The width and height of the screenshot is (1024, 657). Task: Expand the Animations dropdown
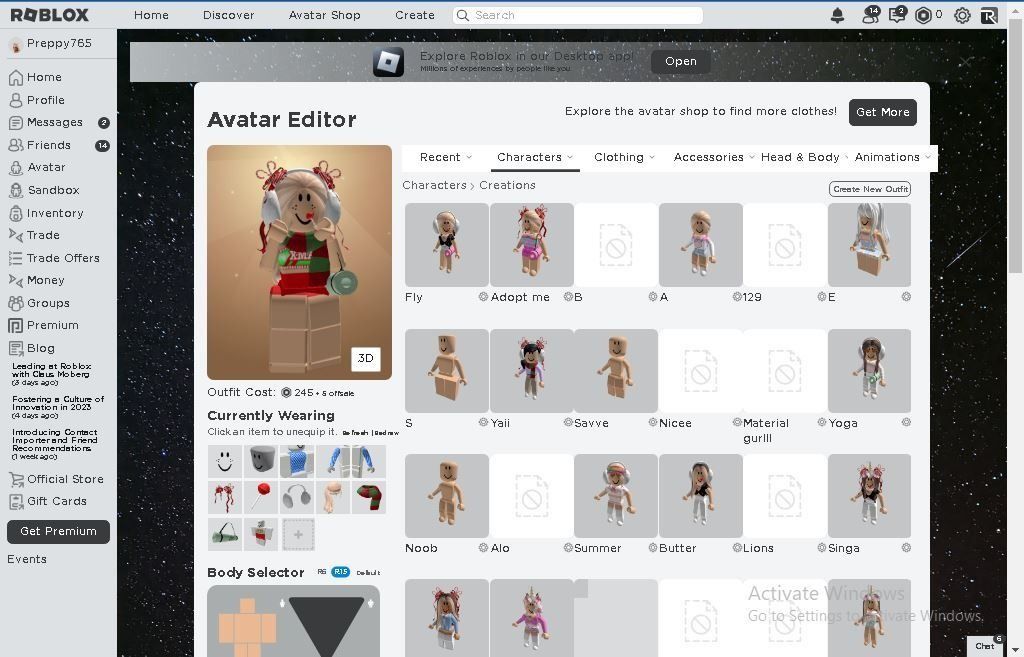(889, 157)
